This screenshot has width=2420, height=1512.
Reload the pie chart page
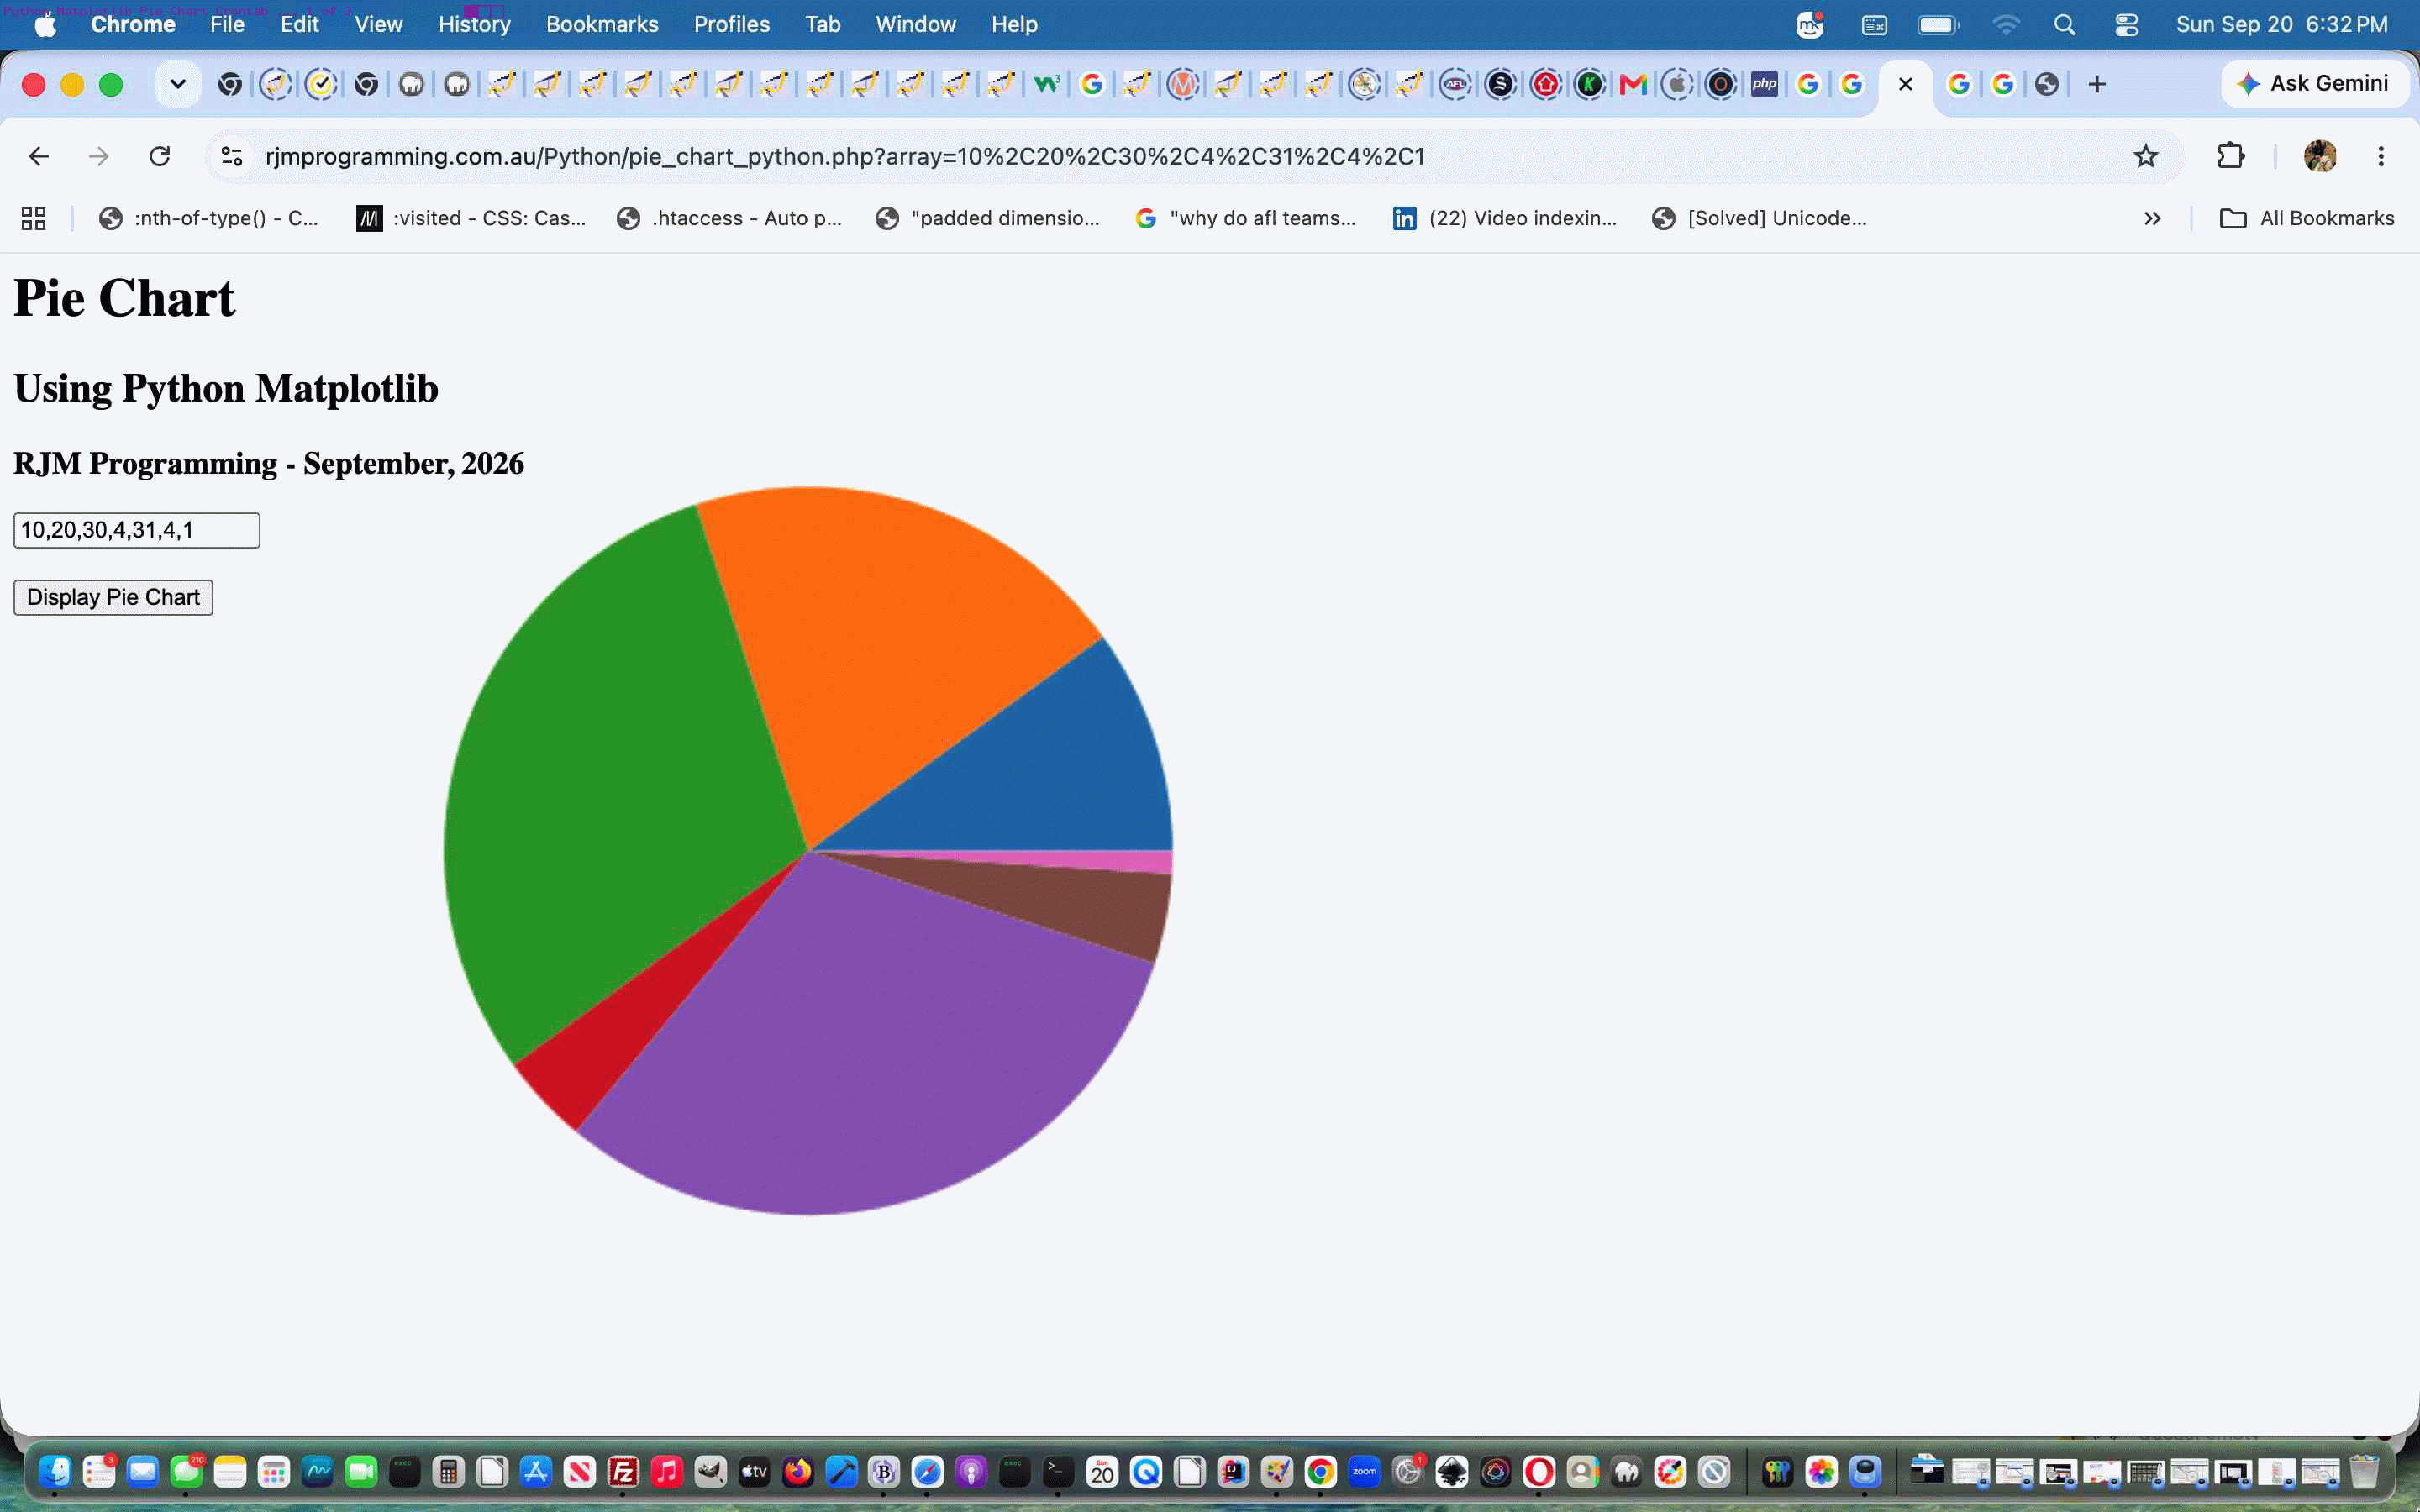point(159,156)
